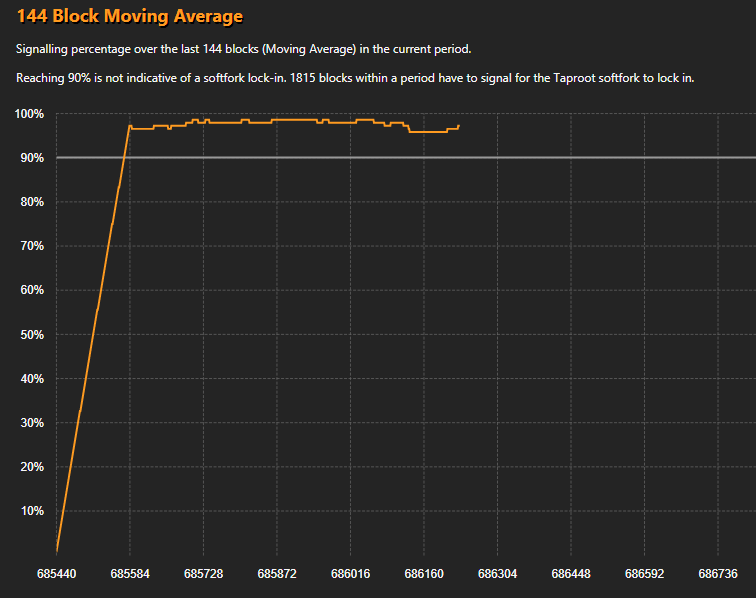Click block height label 685872
Viewport: 756px width, 598px height.
click(x=277, y=574)
